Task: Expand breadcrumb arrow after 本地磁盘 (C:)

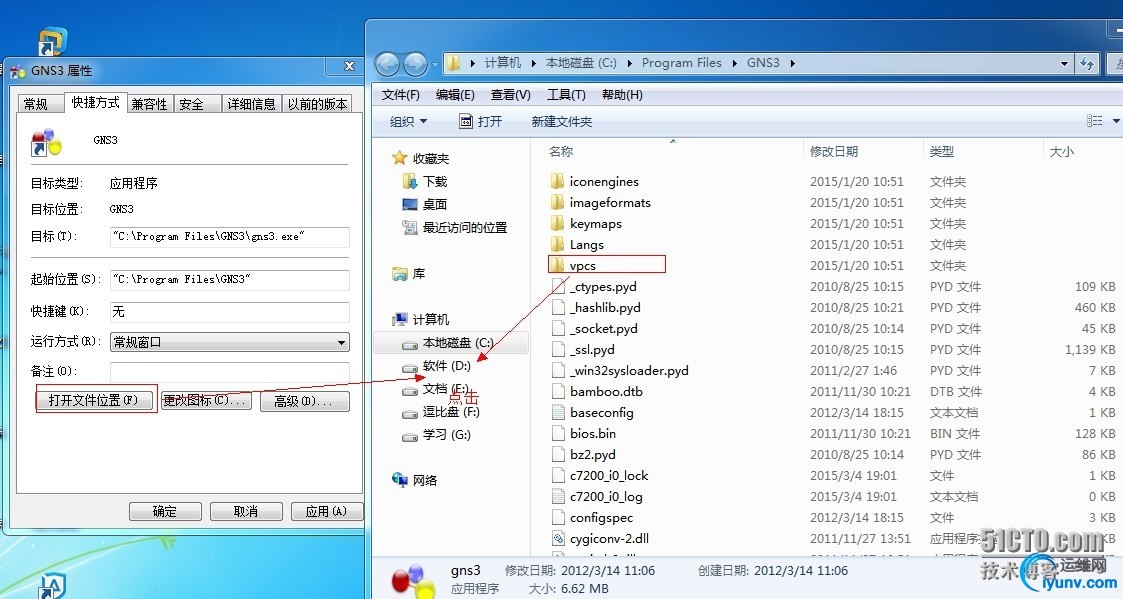Action: tap(630, 63)
